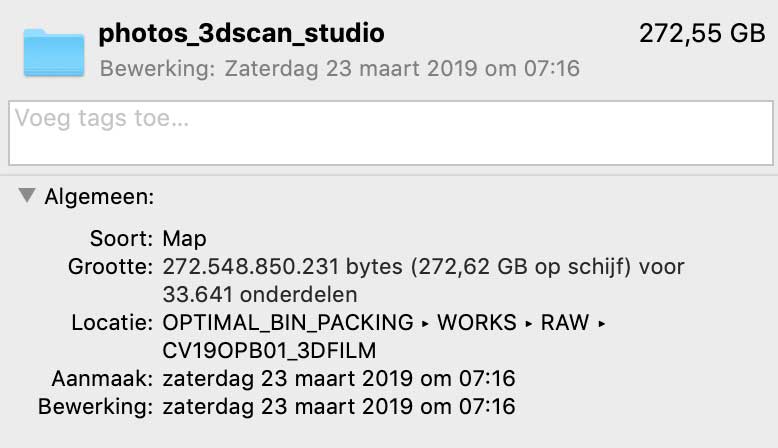Select the bottom Bewerking date value
Viewport: 778px width, 448px height.
[338, 407]
